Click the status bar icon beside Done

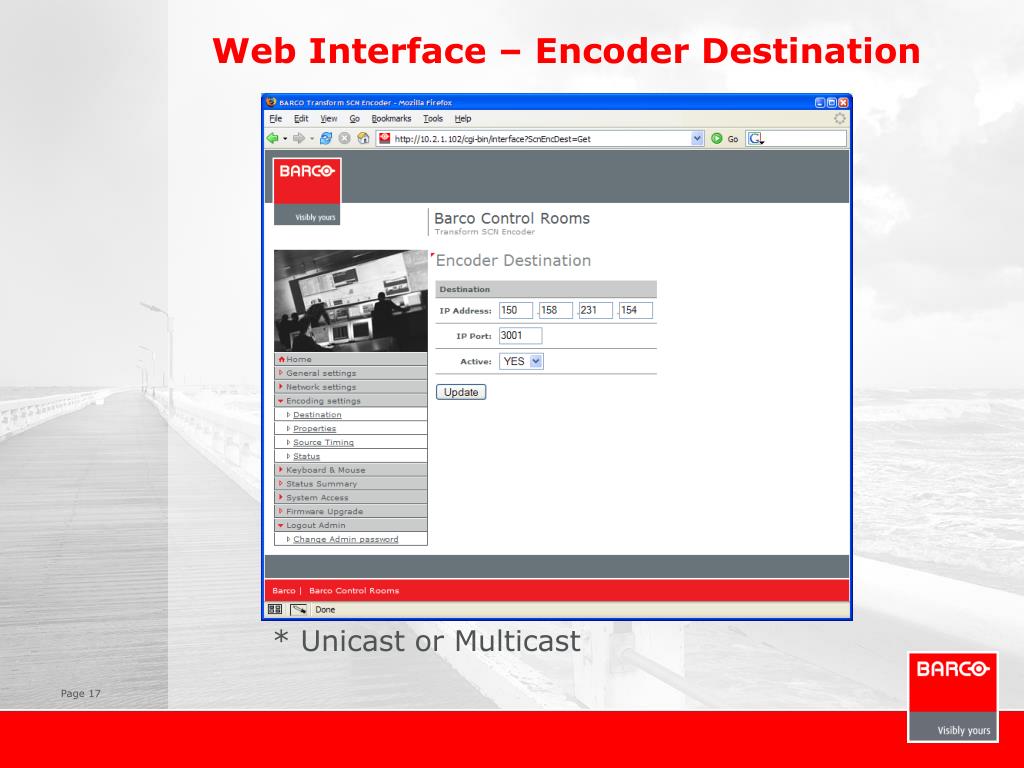pyautogui.click(x=298, y=609)
